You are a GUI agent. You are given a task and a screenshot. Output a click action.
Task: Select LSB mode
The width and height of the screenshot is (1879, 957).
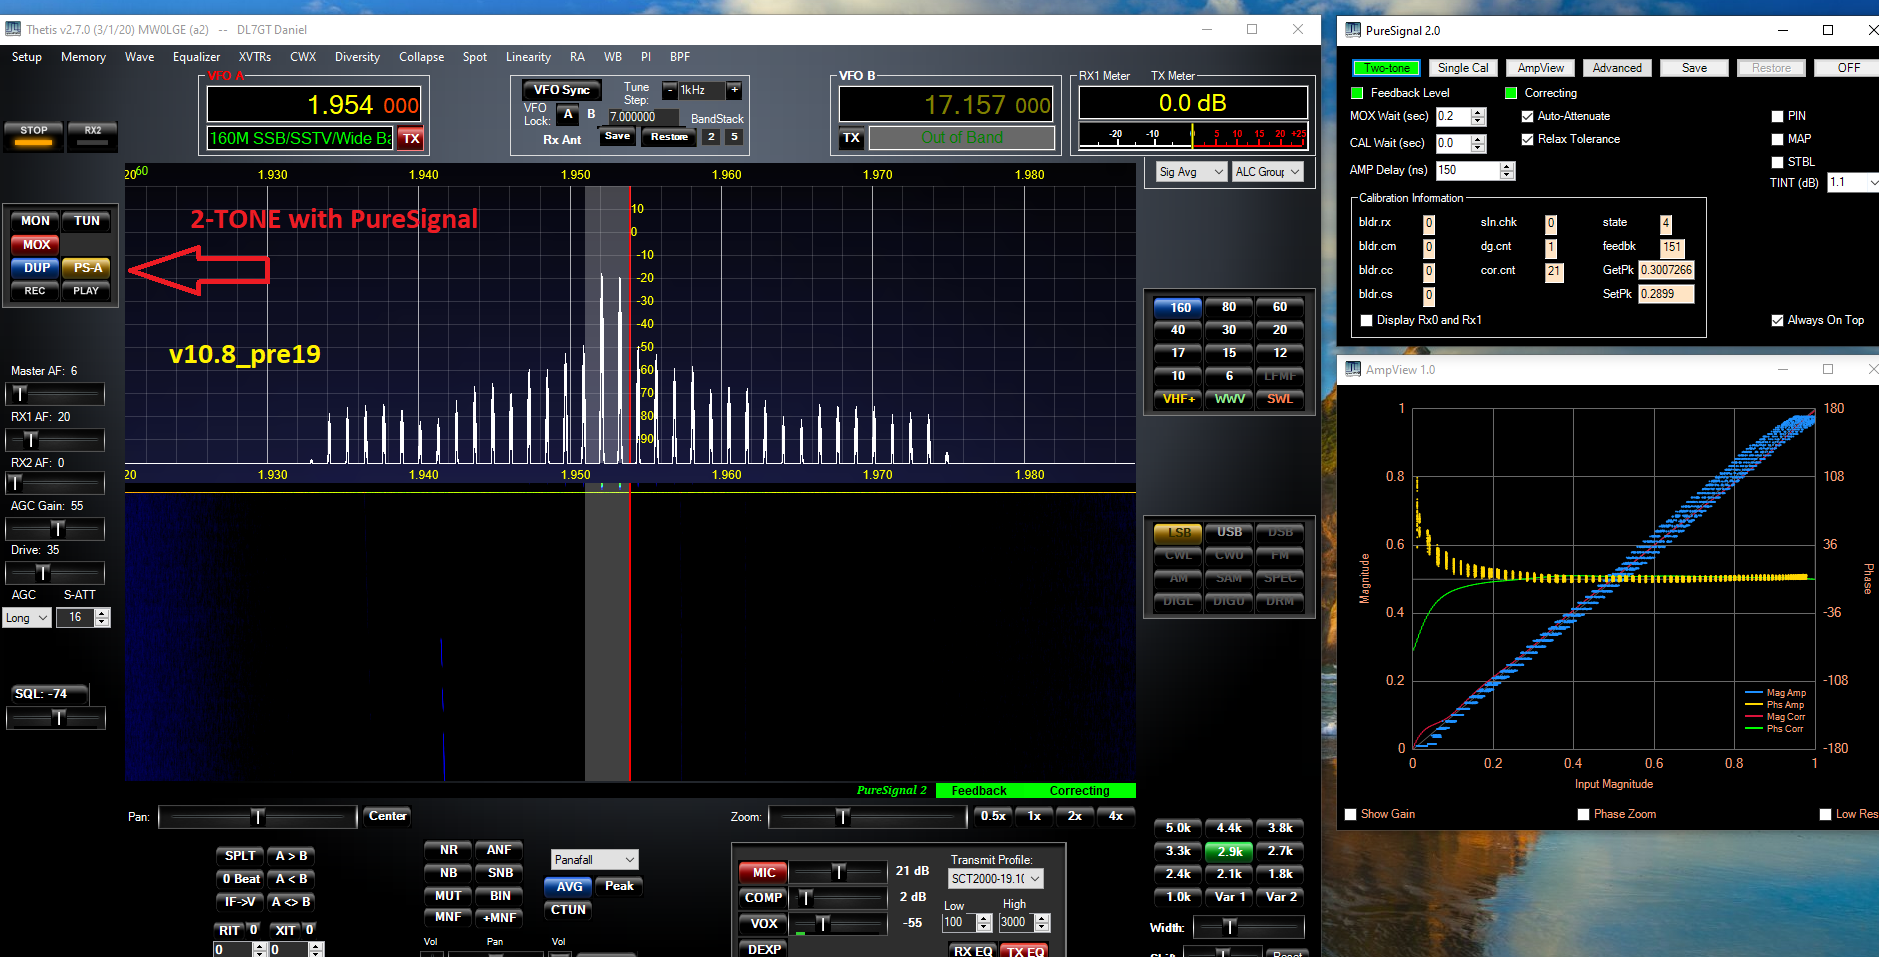click(x=1179, y=533)
